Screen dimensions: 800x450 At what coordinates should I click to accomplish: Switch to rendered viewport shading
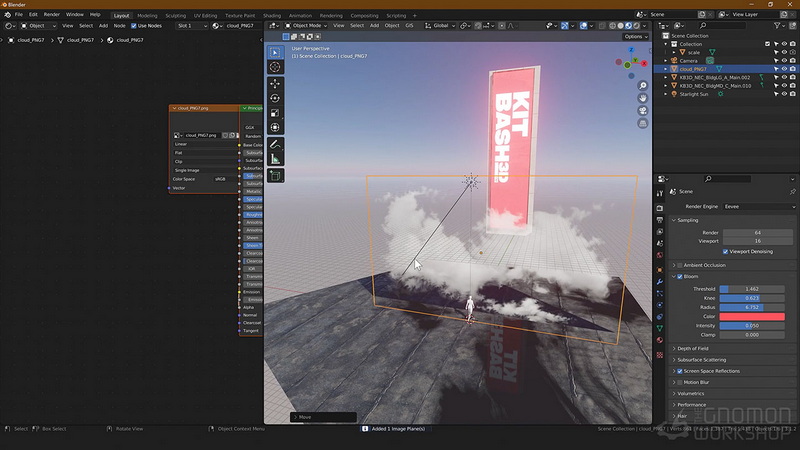636,26
